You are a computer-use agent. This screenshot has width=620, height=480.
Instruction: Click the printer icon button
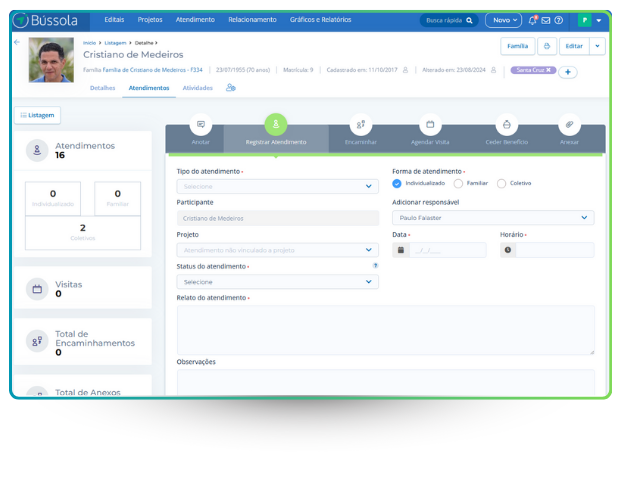coord(547,46)
